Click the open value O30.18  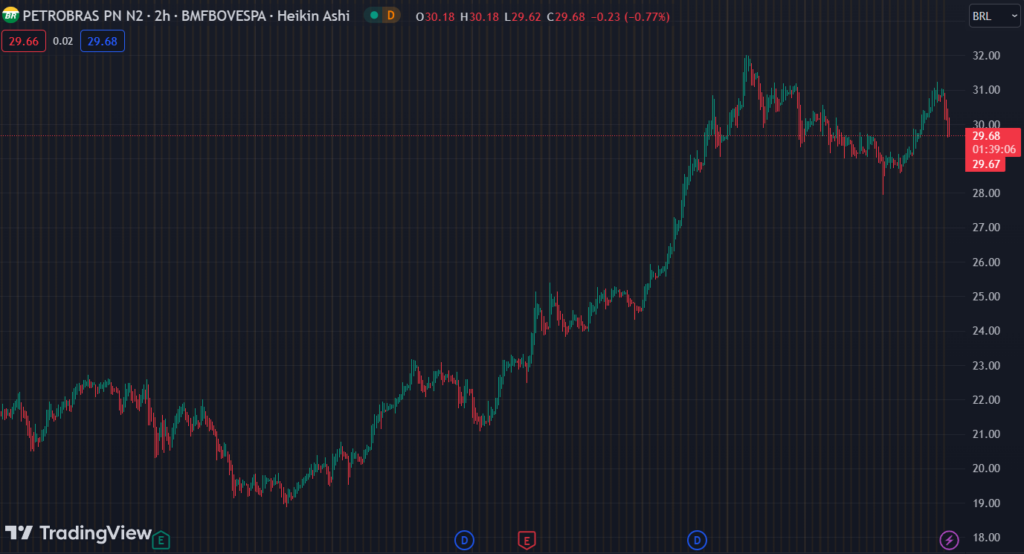[x=435, y=16]
